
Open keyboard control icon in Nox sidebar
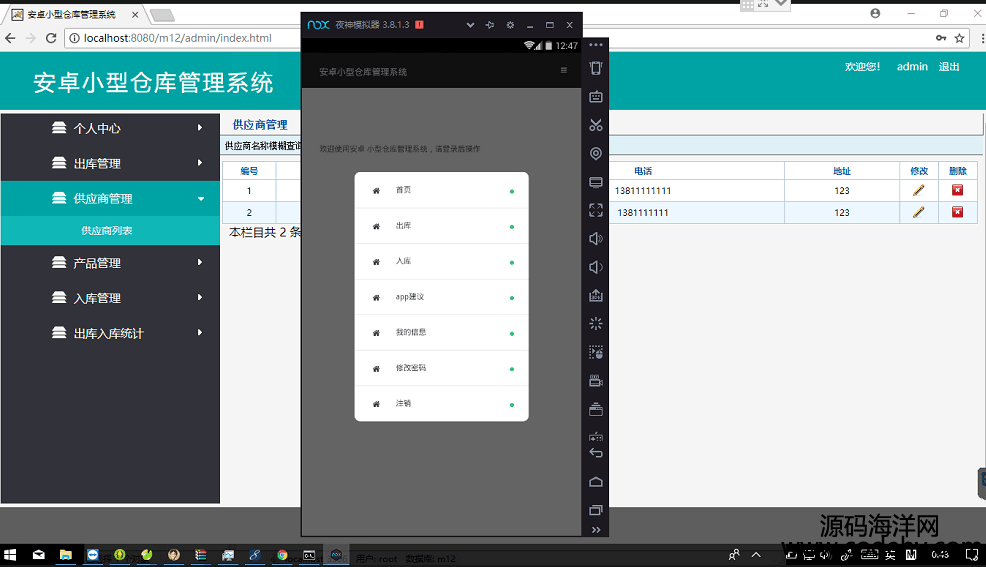tap(595, 97)
